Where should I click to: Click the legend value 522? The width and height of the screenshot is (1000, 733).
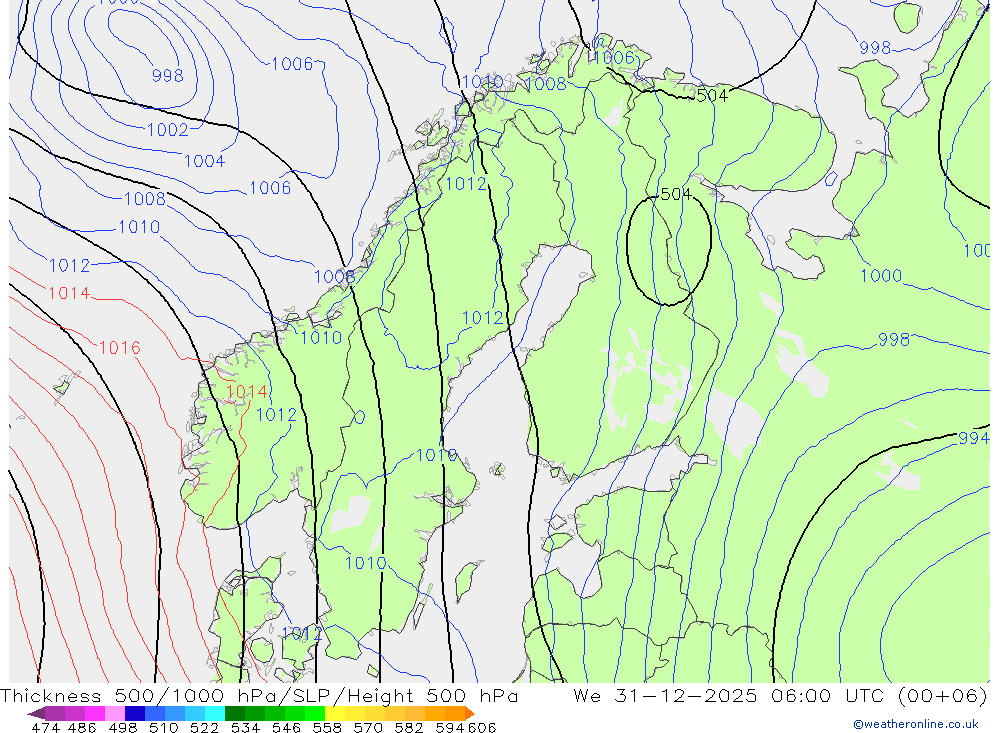pyautogui.click(x=204, y=727)
